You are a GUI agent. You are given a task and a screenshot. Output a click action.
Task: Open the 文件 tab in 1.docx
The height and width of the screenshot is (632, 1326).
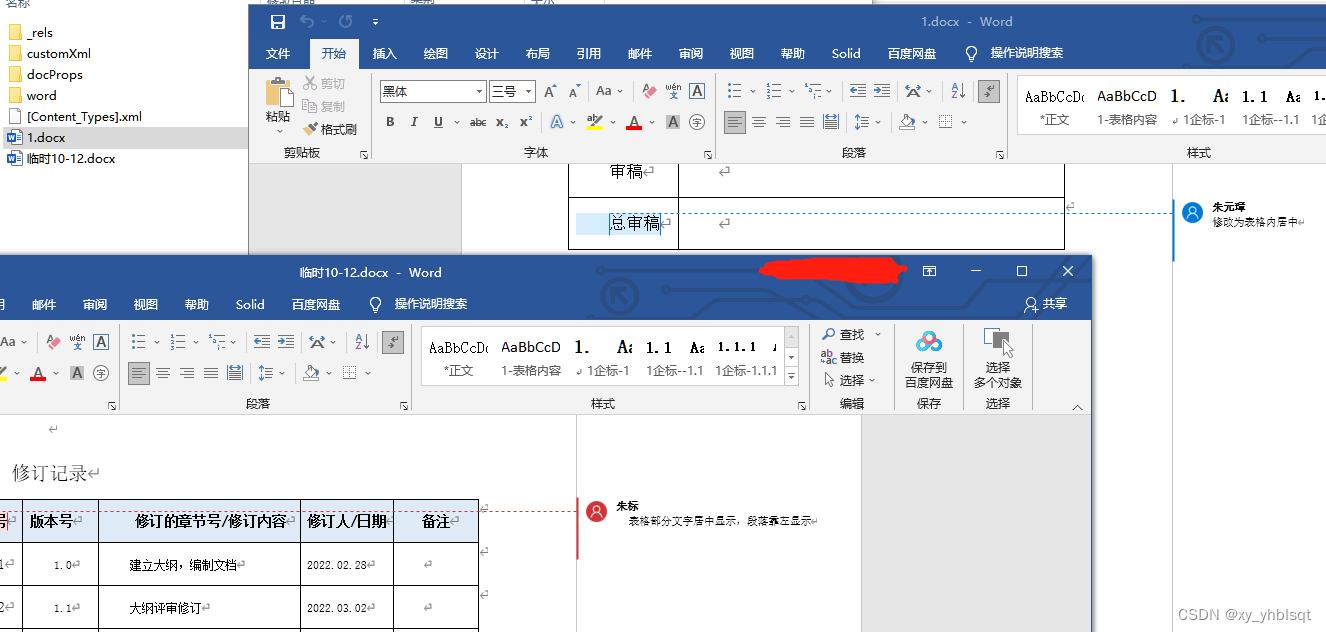278,54
